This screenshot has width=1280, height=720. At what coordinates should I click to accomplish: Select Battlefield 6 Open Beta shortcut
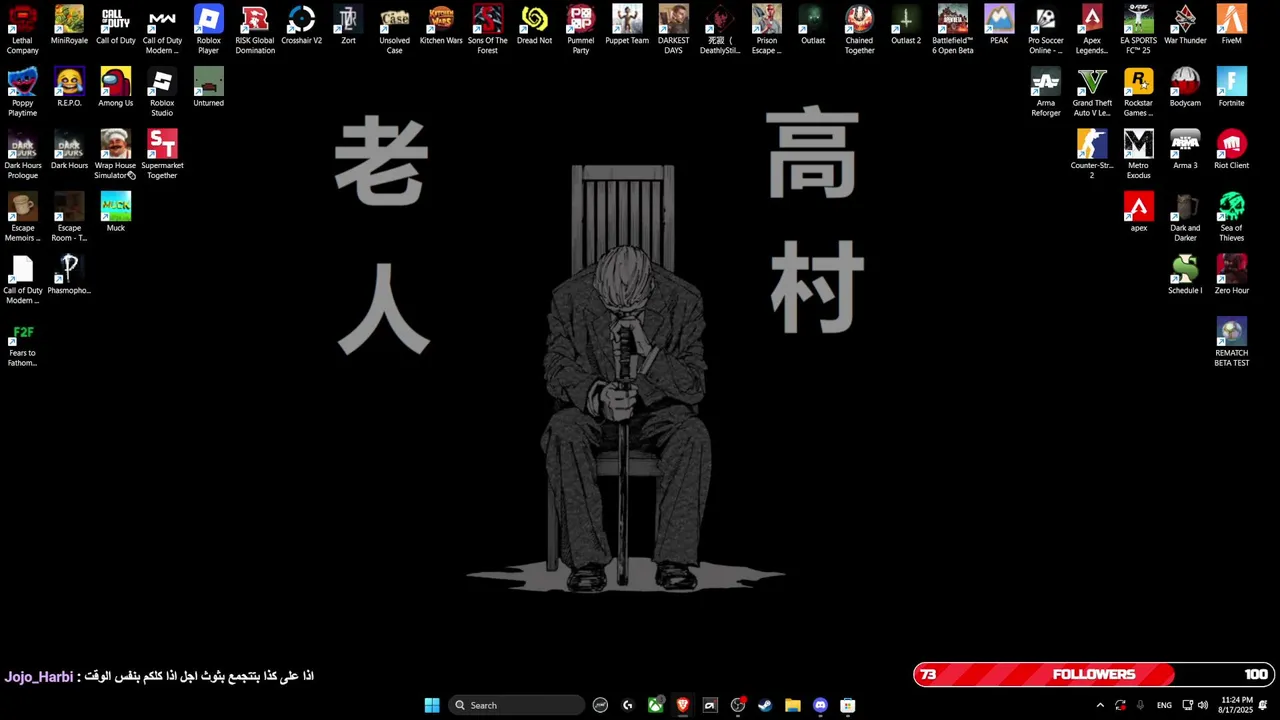(x=952, y=30)
